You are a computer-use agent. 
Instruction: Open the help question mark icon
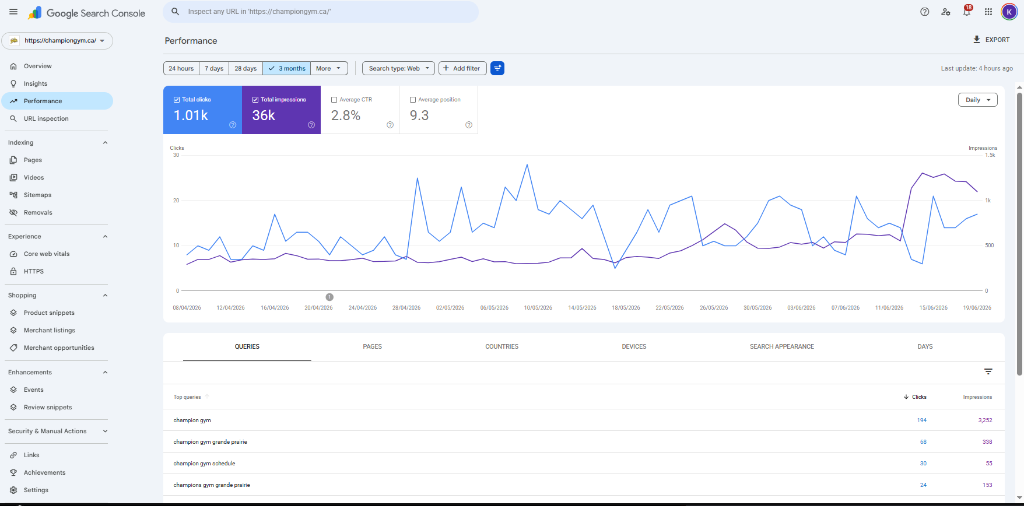(924, 12)
